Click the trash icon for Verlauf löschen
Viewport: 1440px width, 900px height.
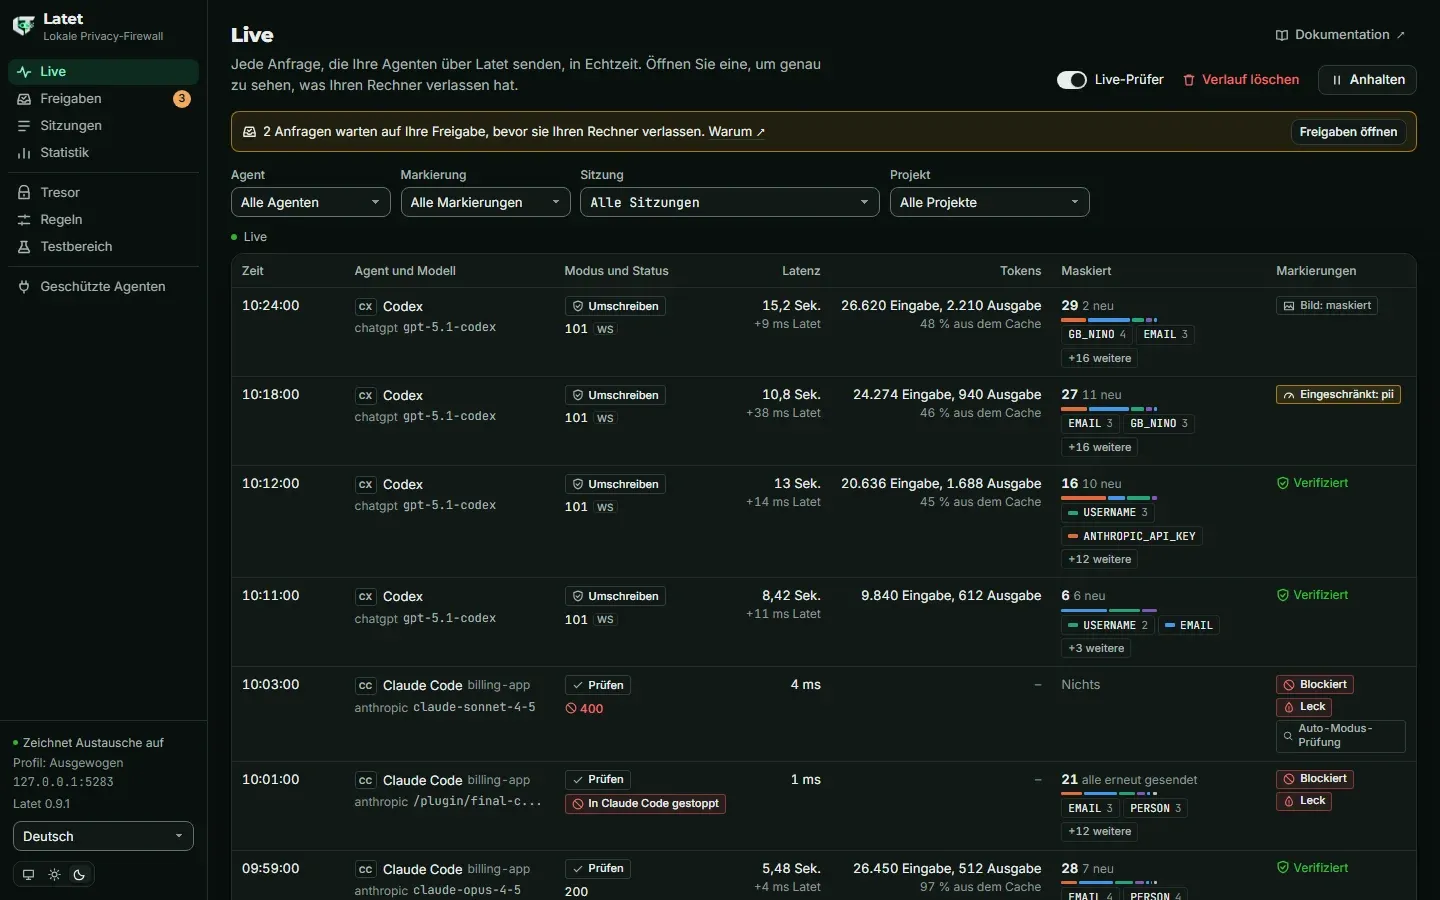[x=1189, y=80]
